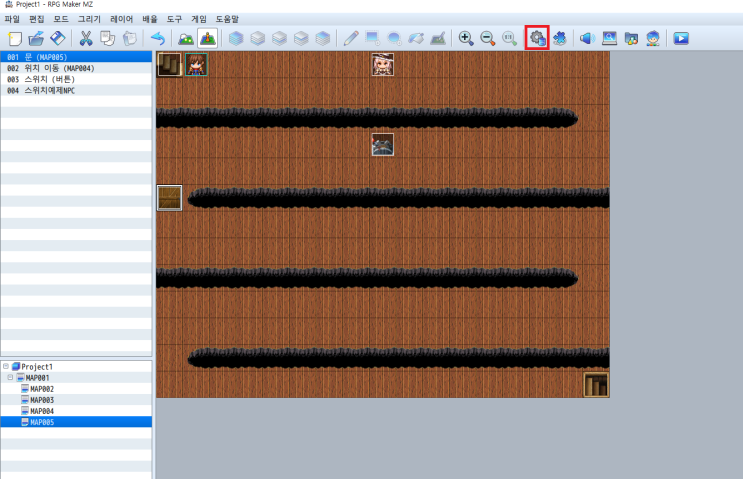Open the 도움말 menu

(x=227, y=19)
